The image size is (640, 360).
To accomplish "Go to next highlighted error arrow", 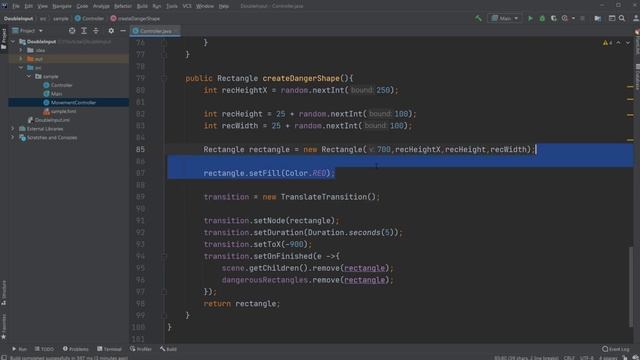I will 628,42.
